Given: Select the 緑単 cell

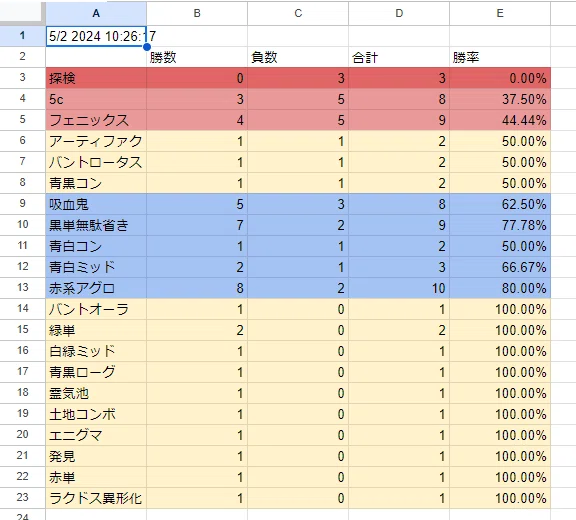Looking at the screenshot, I should click(x=96, y=330).
